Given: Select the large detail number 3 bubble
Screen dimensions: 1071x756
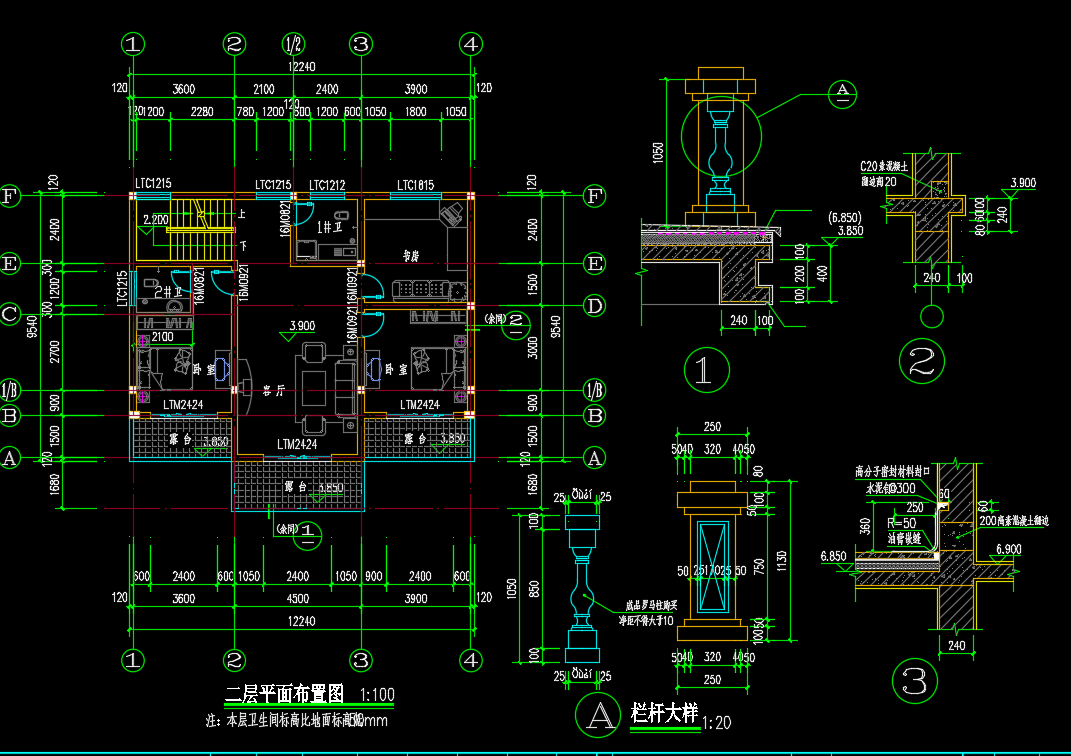Looking at the screenshot, I should pyautogui.click(x=915, y=680).
